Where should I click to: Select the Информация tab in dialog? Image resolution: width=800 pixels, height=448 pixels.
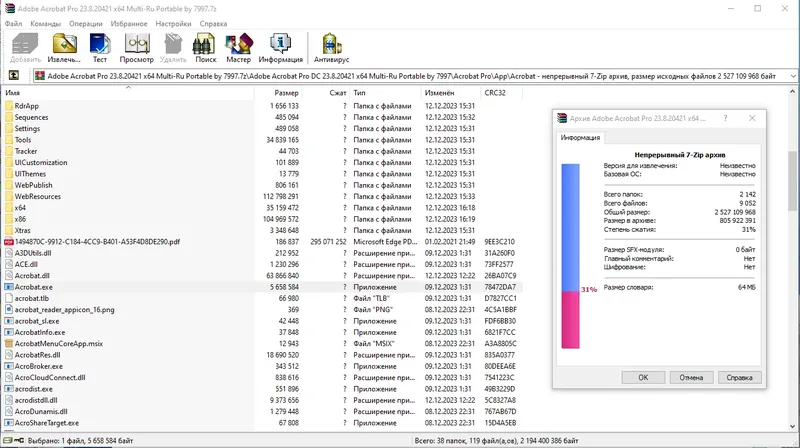580,137
